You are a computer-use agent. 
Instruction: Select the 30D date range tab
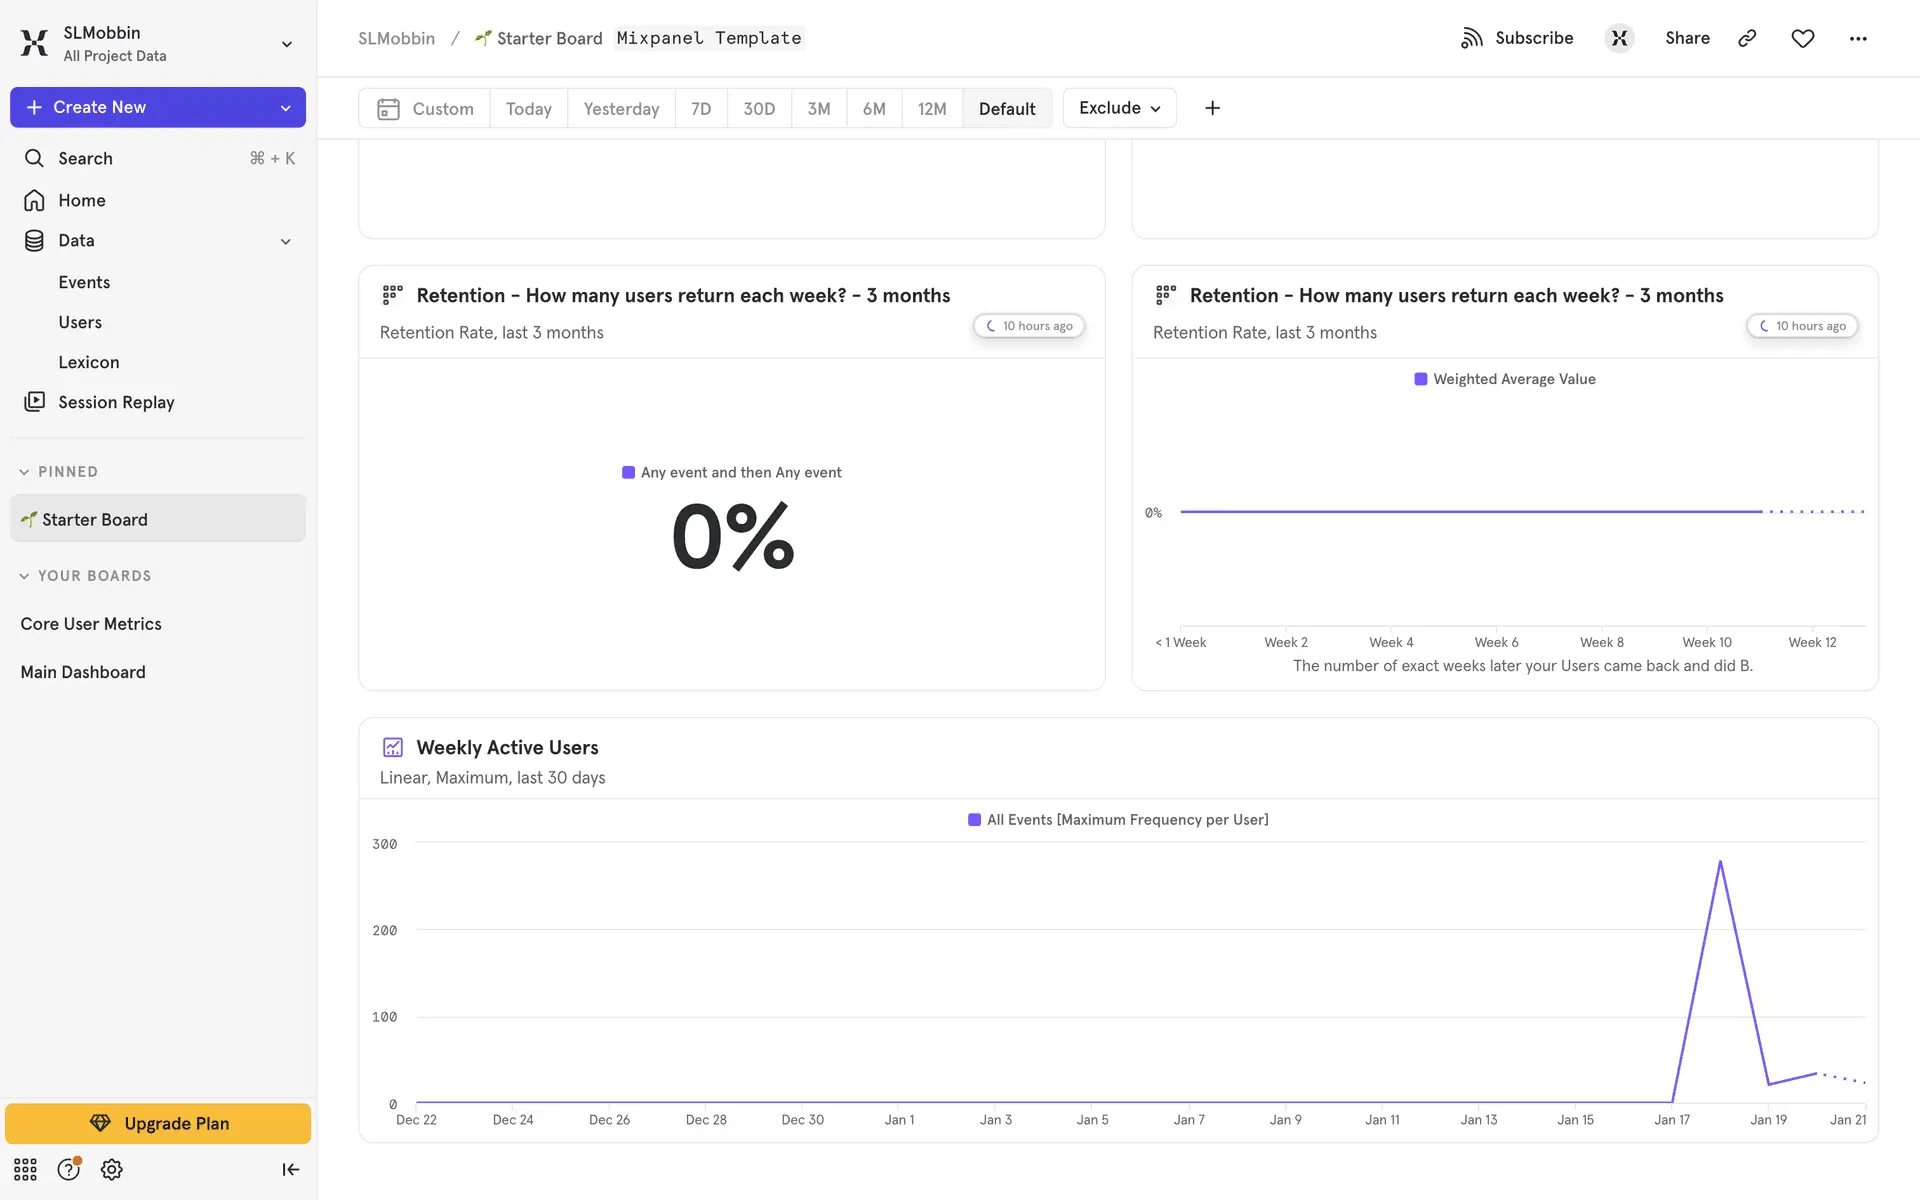[x=758, y=108]
